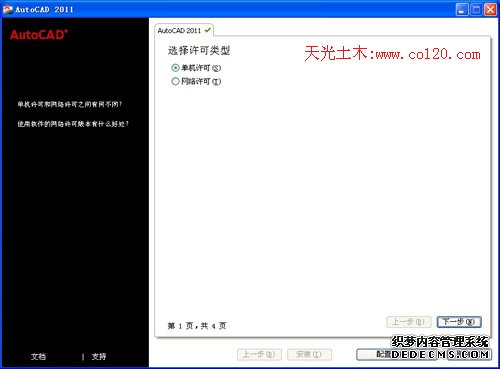Maximize the AutoCAD 2011 installer window

[476, 10]
